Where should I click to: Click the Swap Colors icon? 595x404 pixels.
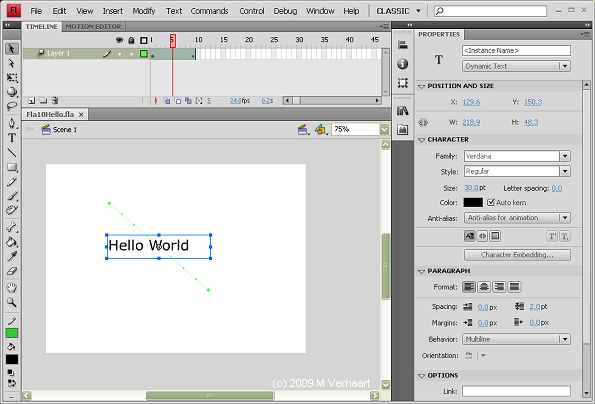12,383
